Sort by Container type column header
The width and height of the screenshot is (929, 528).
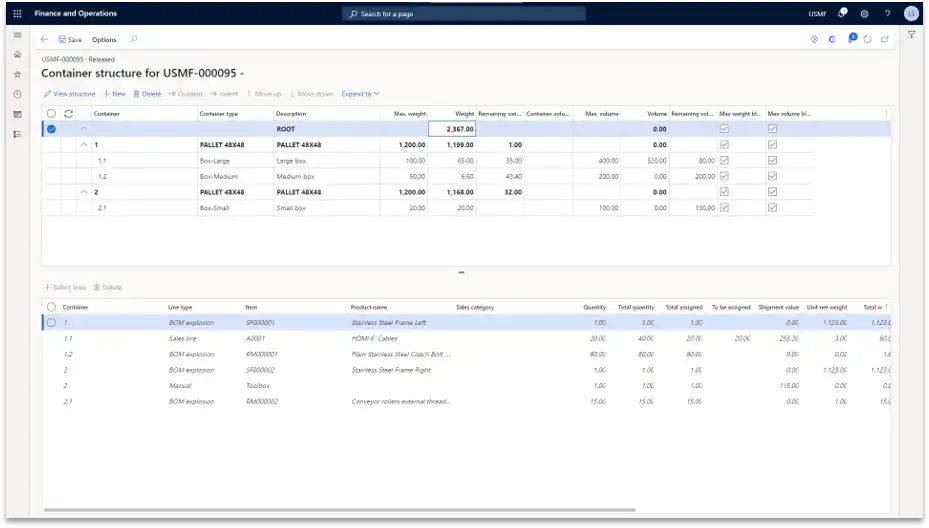[219, 114]
